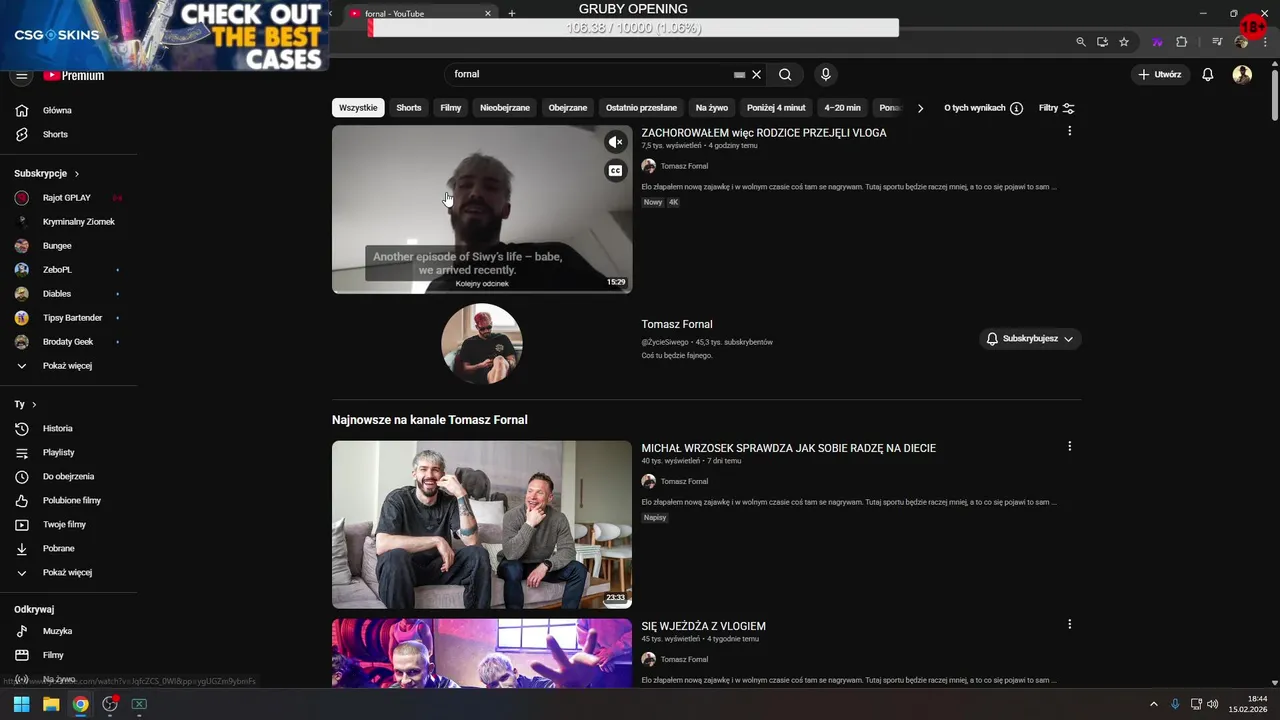Open the Tomasz Fornal channel name link
Viewport: 1280px width, 720px height.
[677, 324]
